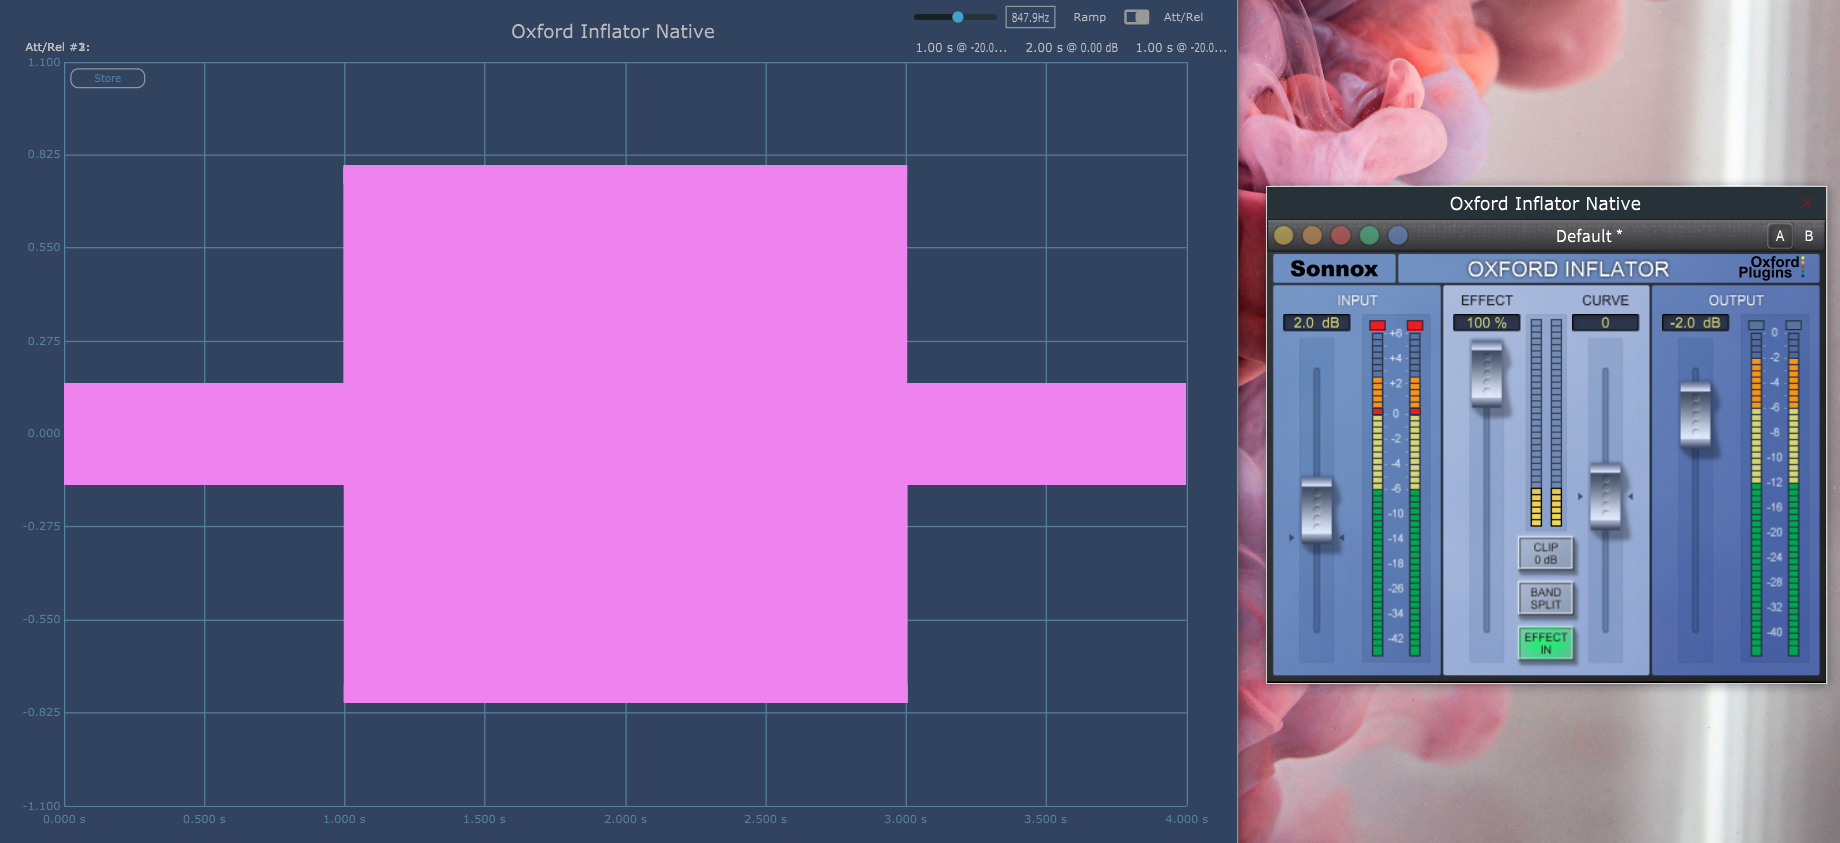Select preset slot B

tap(1808, 236)
